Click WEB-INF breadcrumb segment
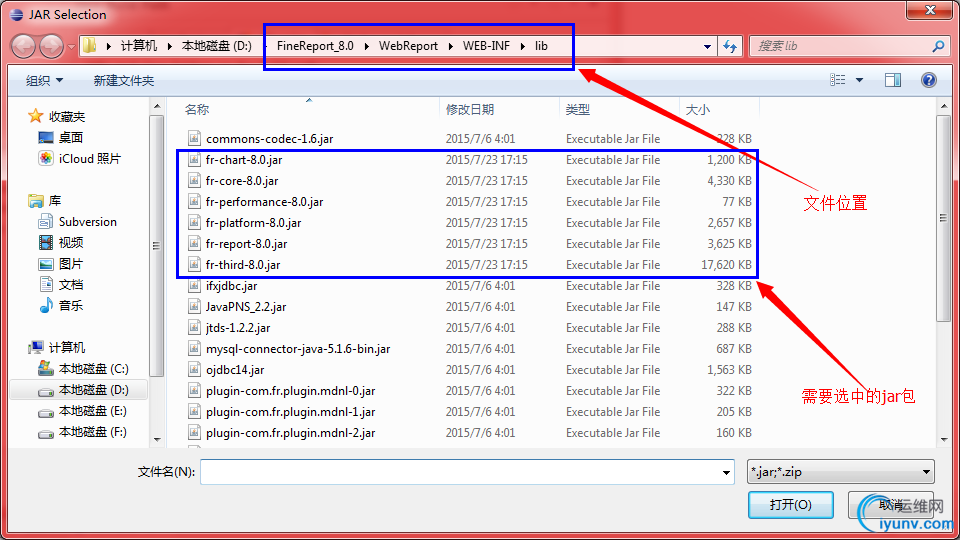 click(x=486, y=46)
